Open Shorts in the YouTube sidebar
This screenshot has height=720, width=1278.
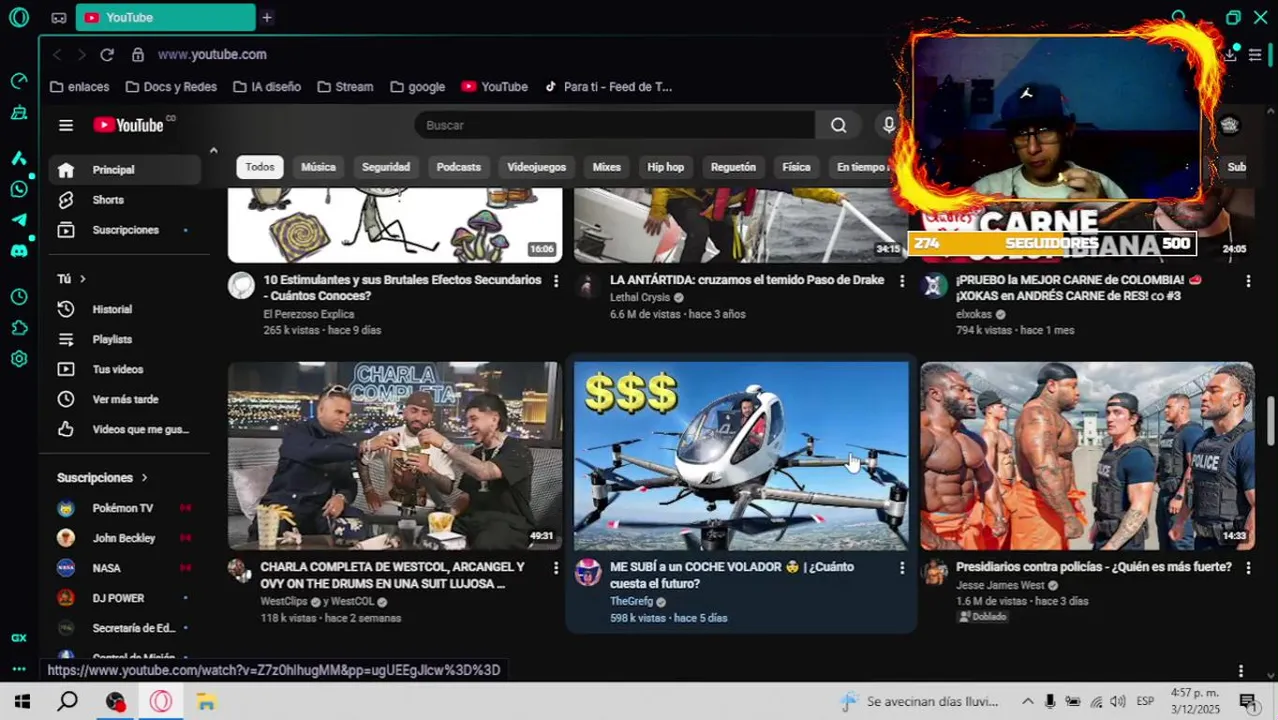coord(124,200)
